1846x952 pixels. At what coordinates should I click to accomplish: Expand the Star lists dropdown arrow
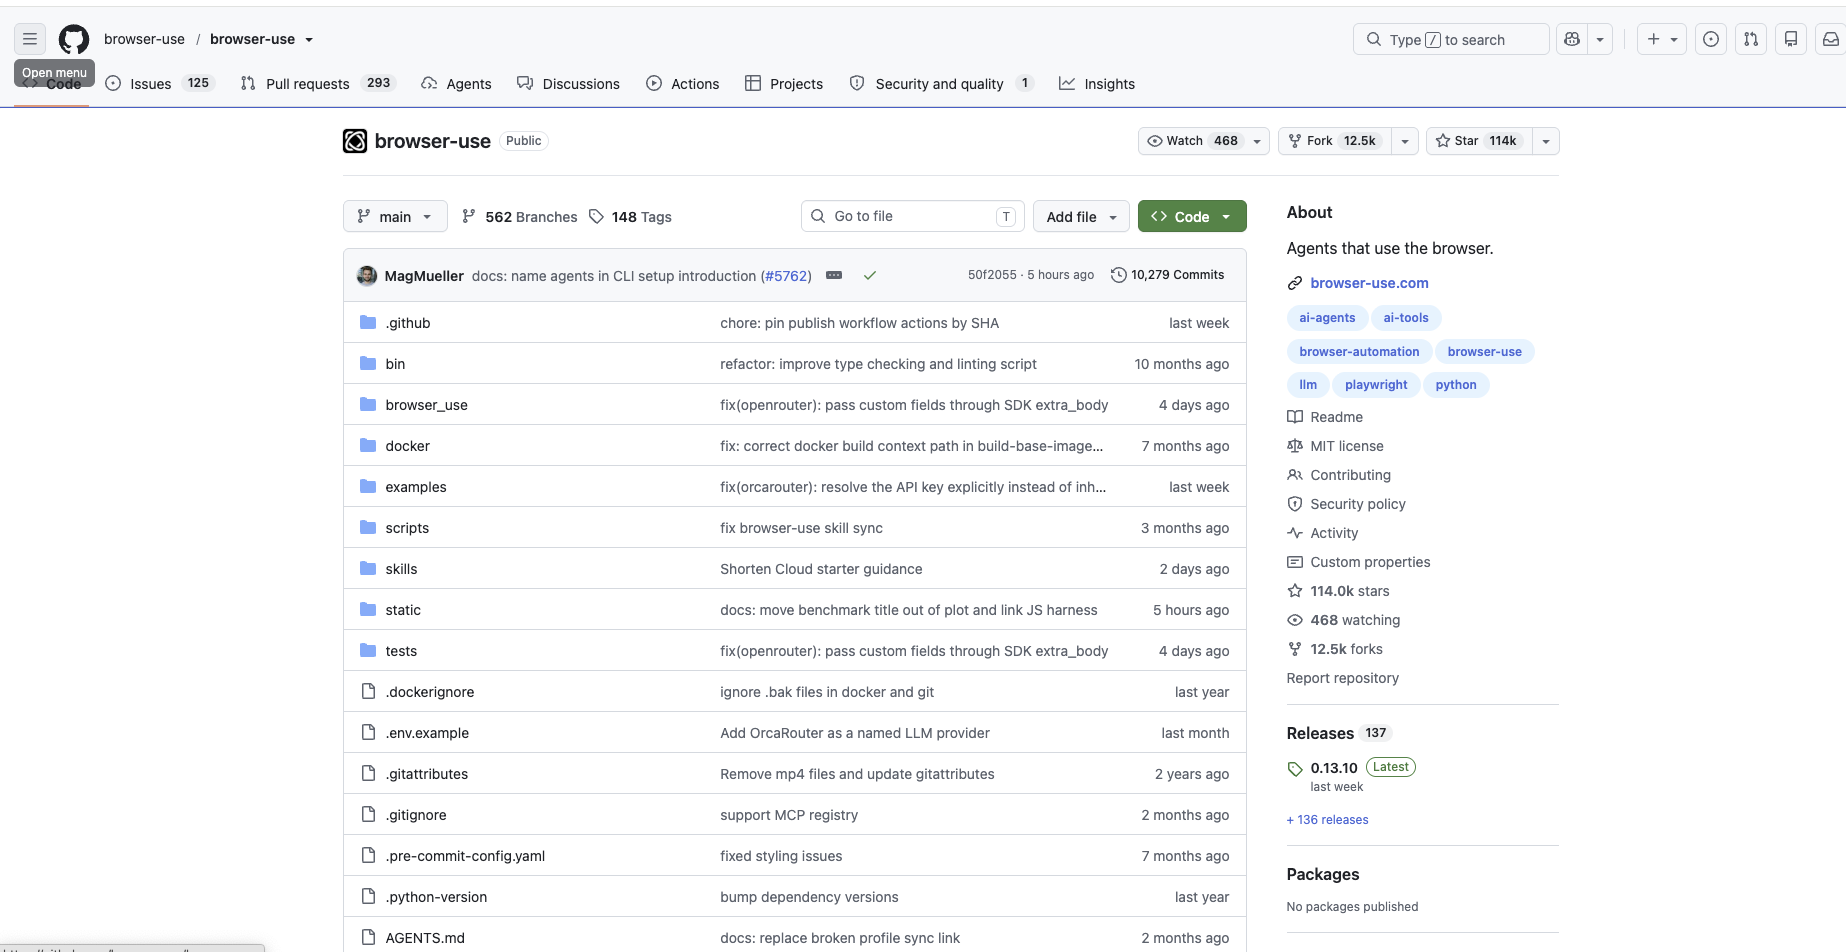click(1546, 141)
